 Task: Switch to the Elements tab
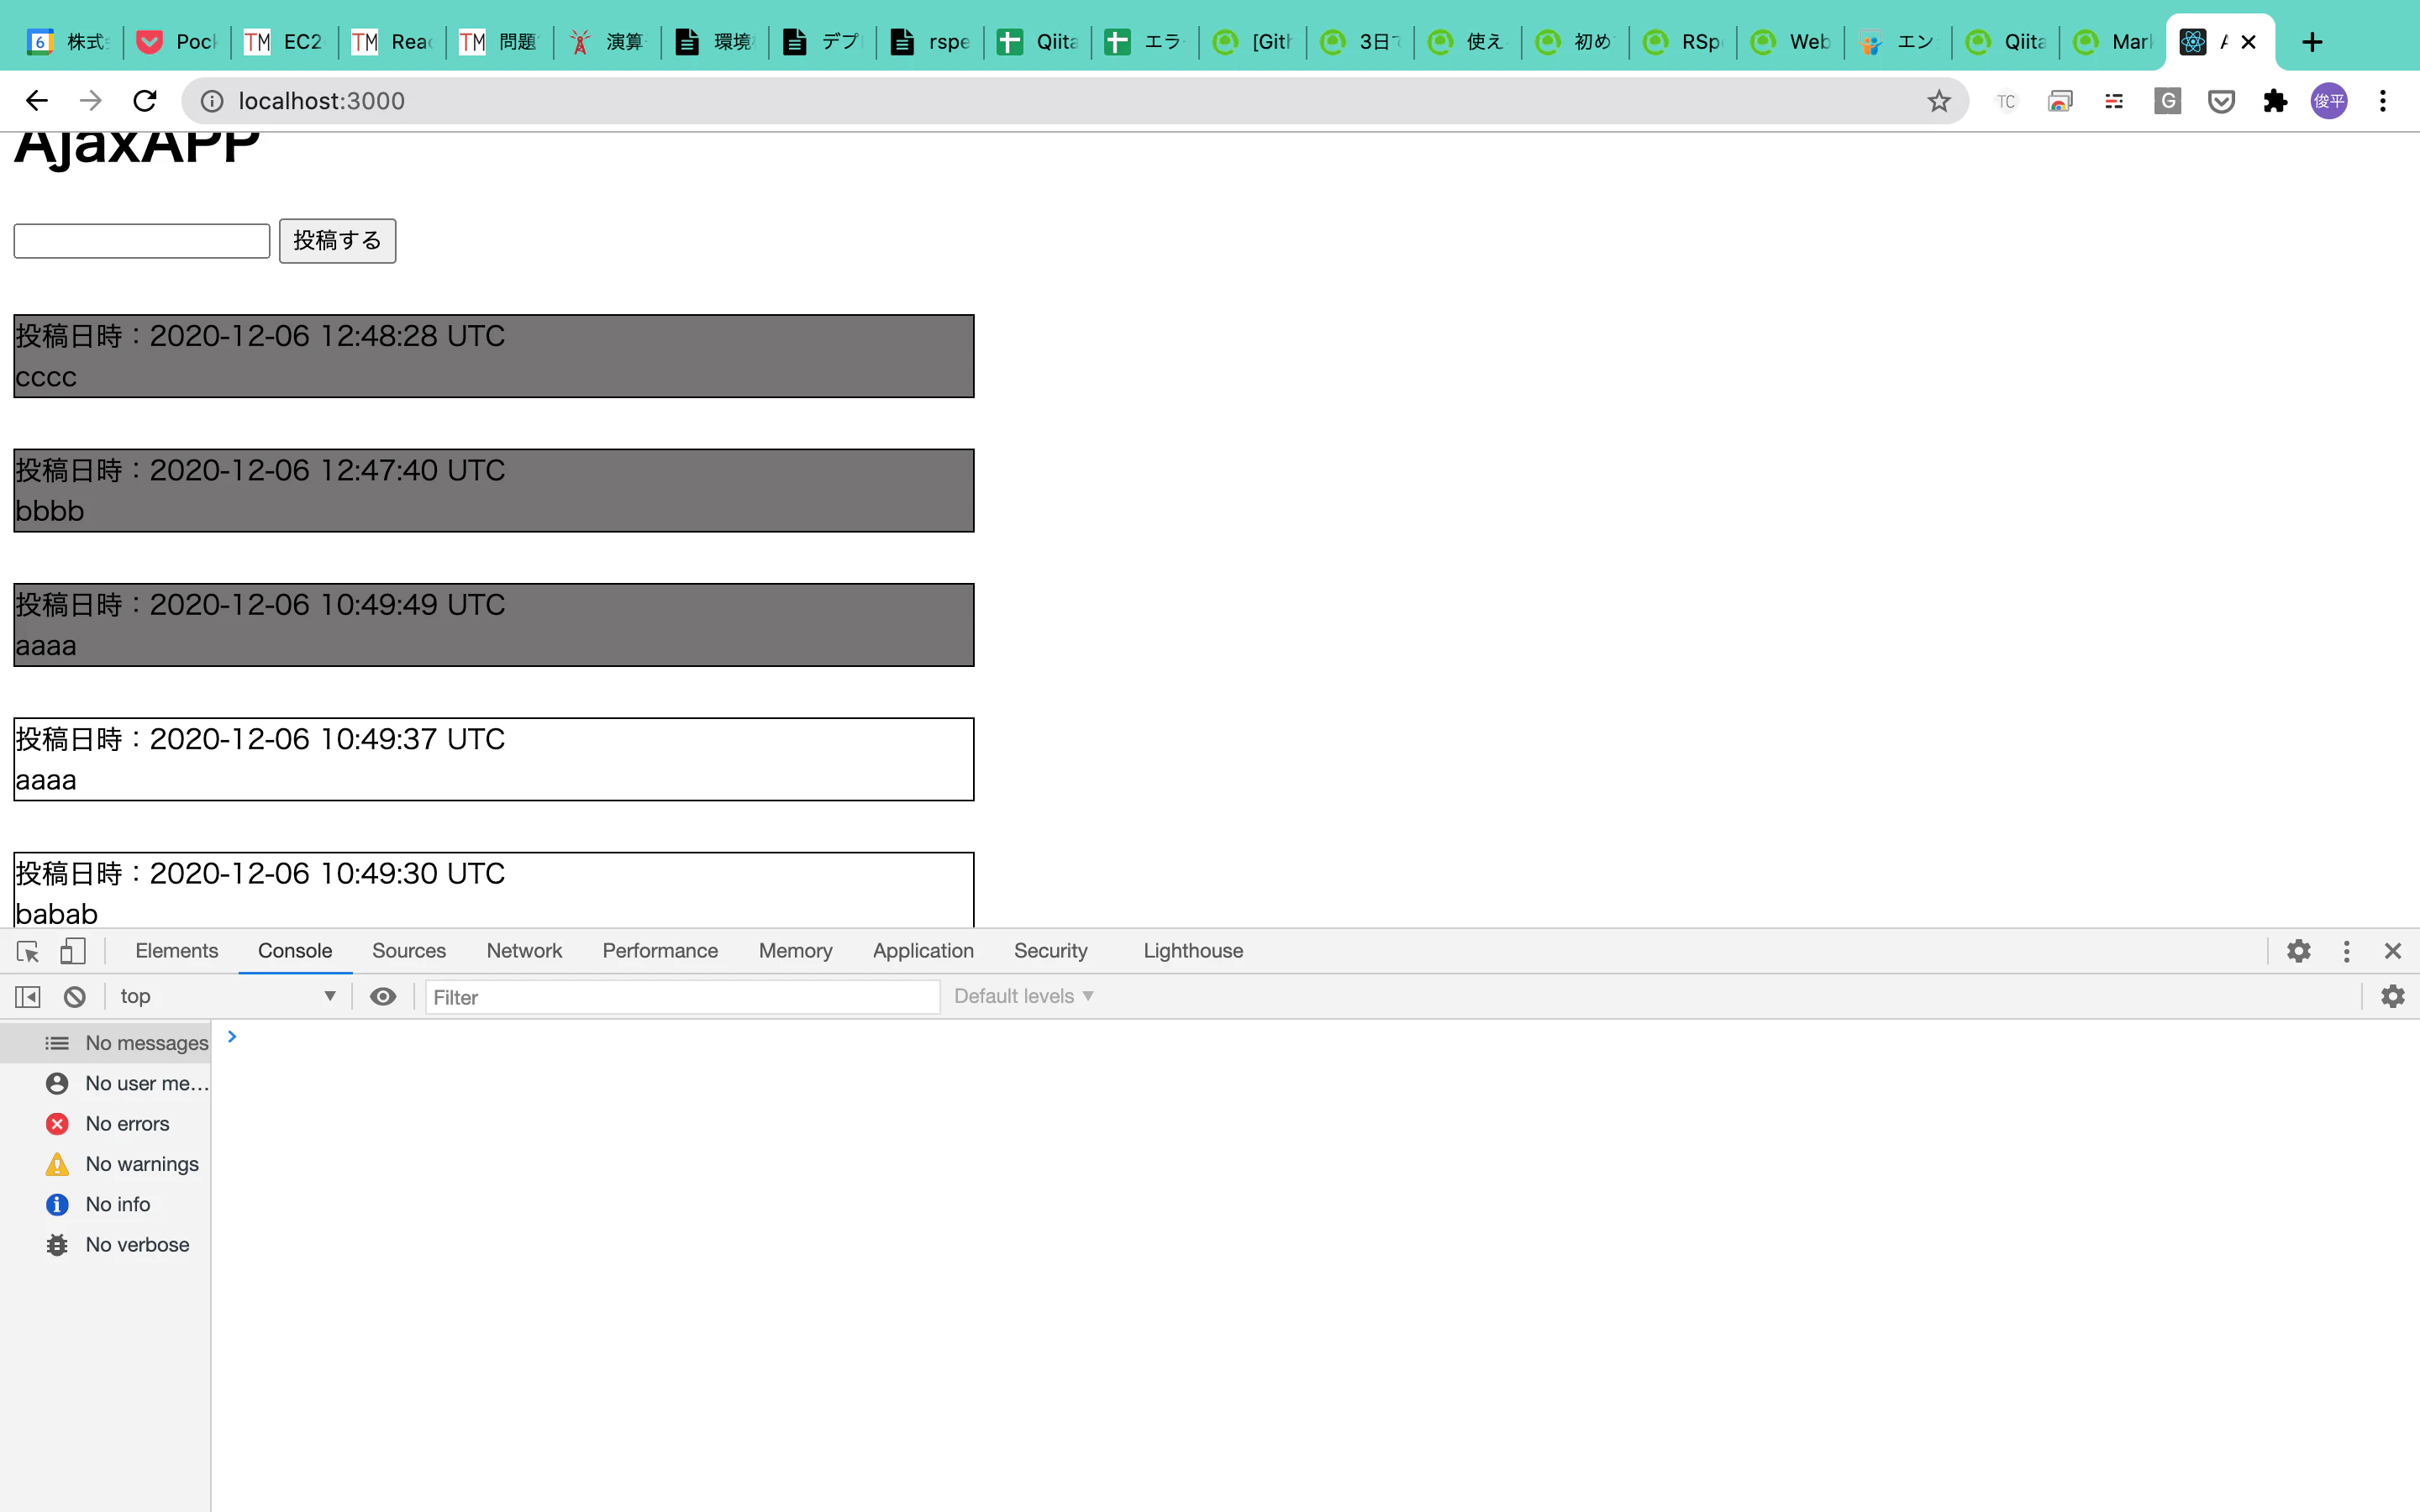(176, 951)
